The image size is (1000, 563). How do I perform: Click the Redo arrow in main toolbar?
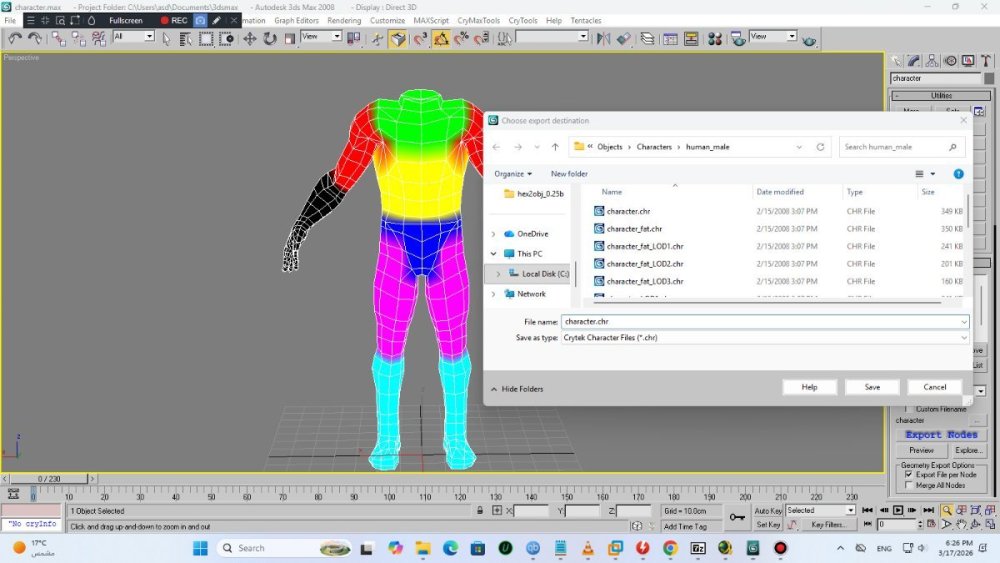point(35,39)
